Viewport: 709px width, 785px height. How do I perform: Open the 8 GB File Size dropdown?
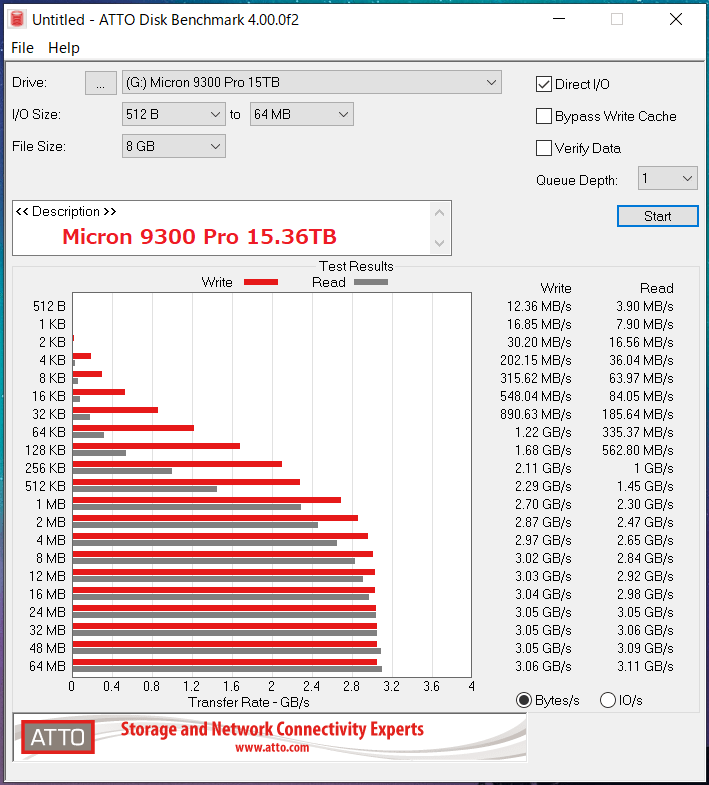click(x=173, y=146)
